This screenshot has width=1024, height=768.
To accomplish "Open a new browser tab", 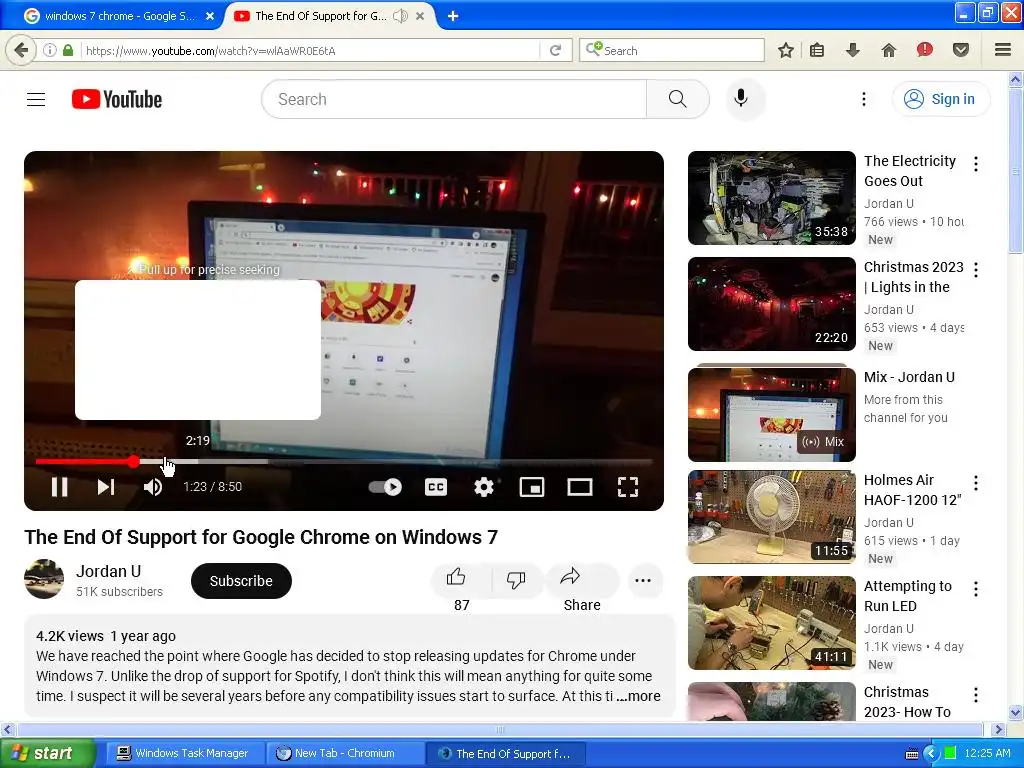I will point(453,16).
